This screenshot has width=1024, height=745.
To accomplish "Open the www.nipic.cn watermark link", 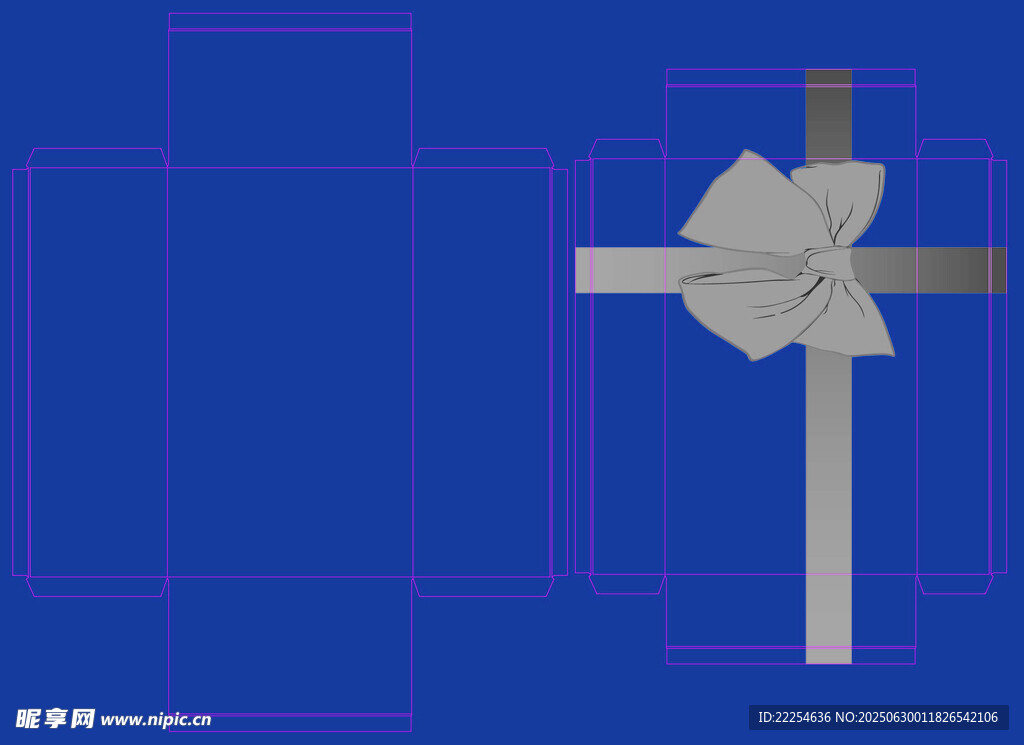I will (156, 719).
